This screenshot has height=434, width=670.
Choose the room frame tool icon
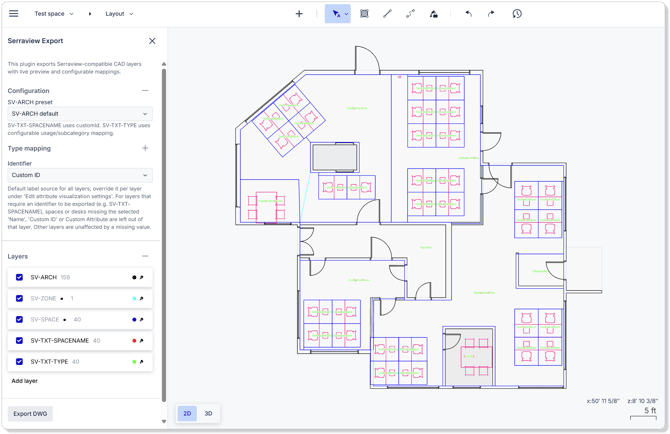[364, 14]
